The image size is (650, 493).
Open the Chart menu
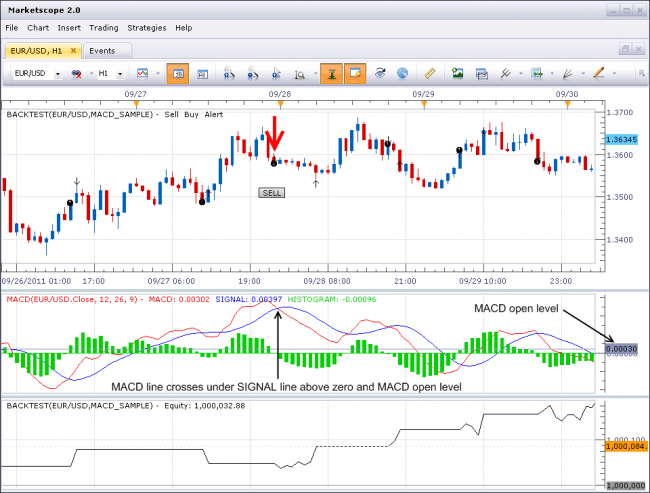click(x=38, y=28)
